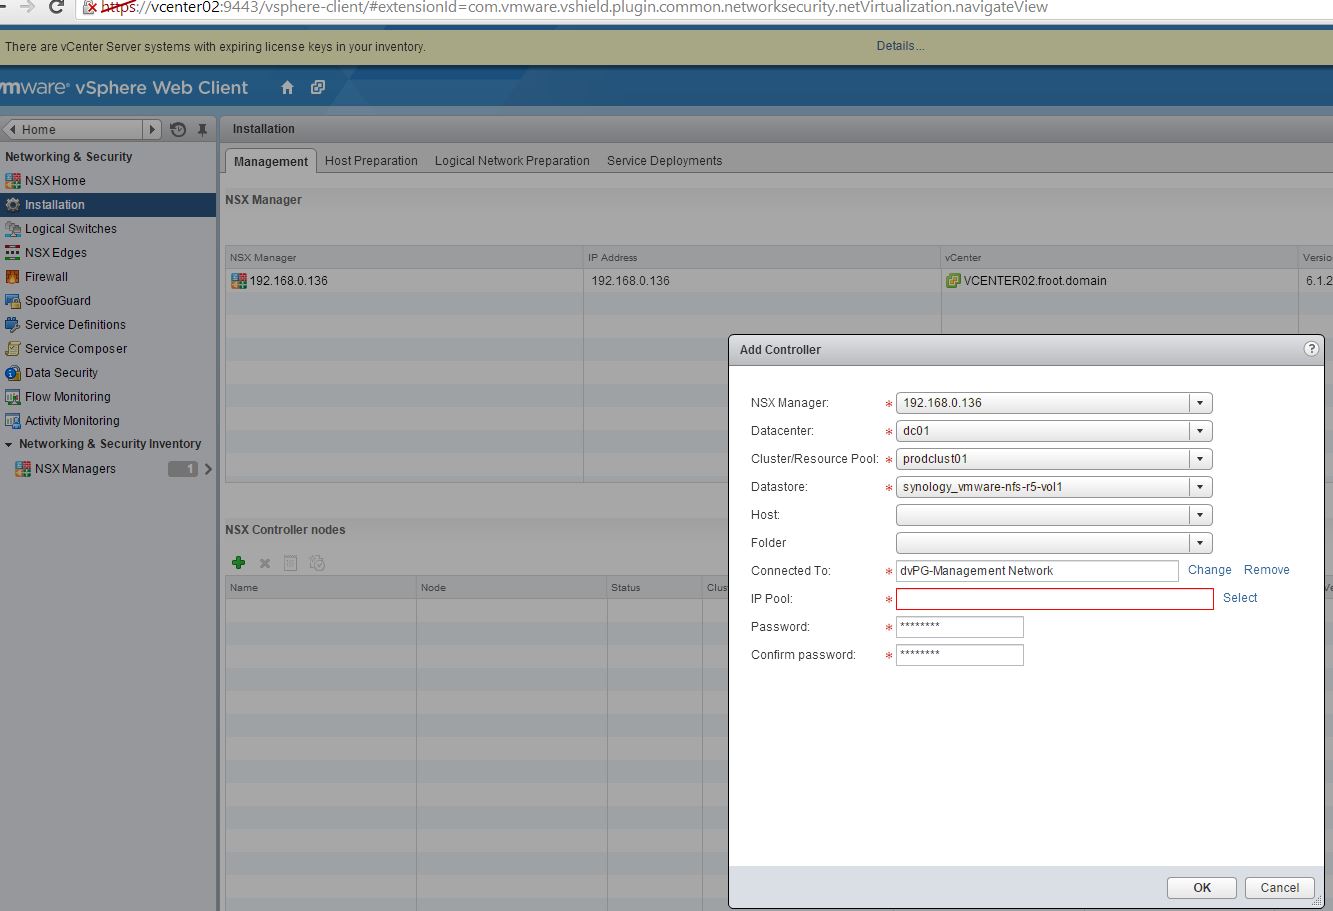Open the recent history icon beside Home
Viewport: 1333px width, 911px height.
177,129
